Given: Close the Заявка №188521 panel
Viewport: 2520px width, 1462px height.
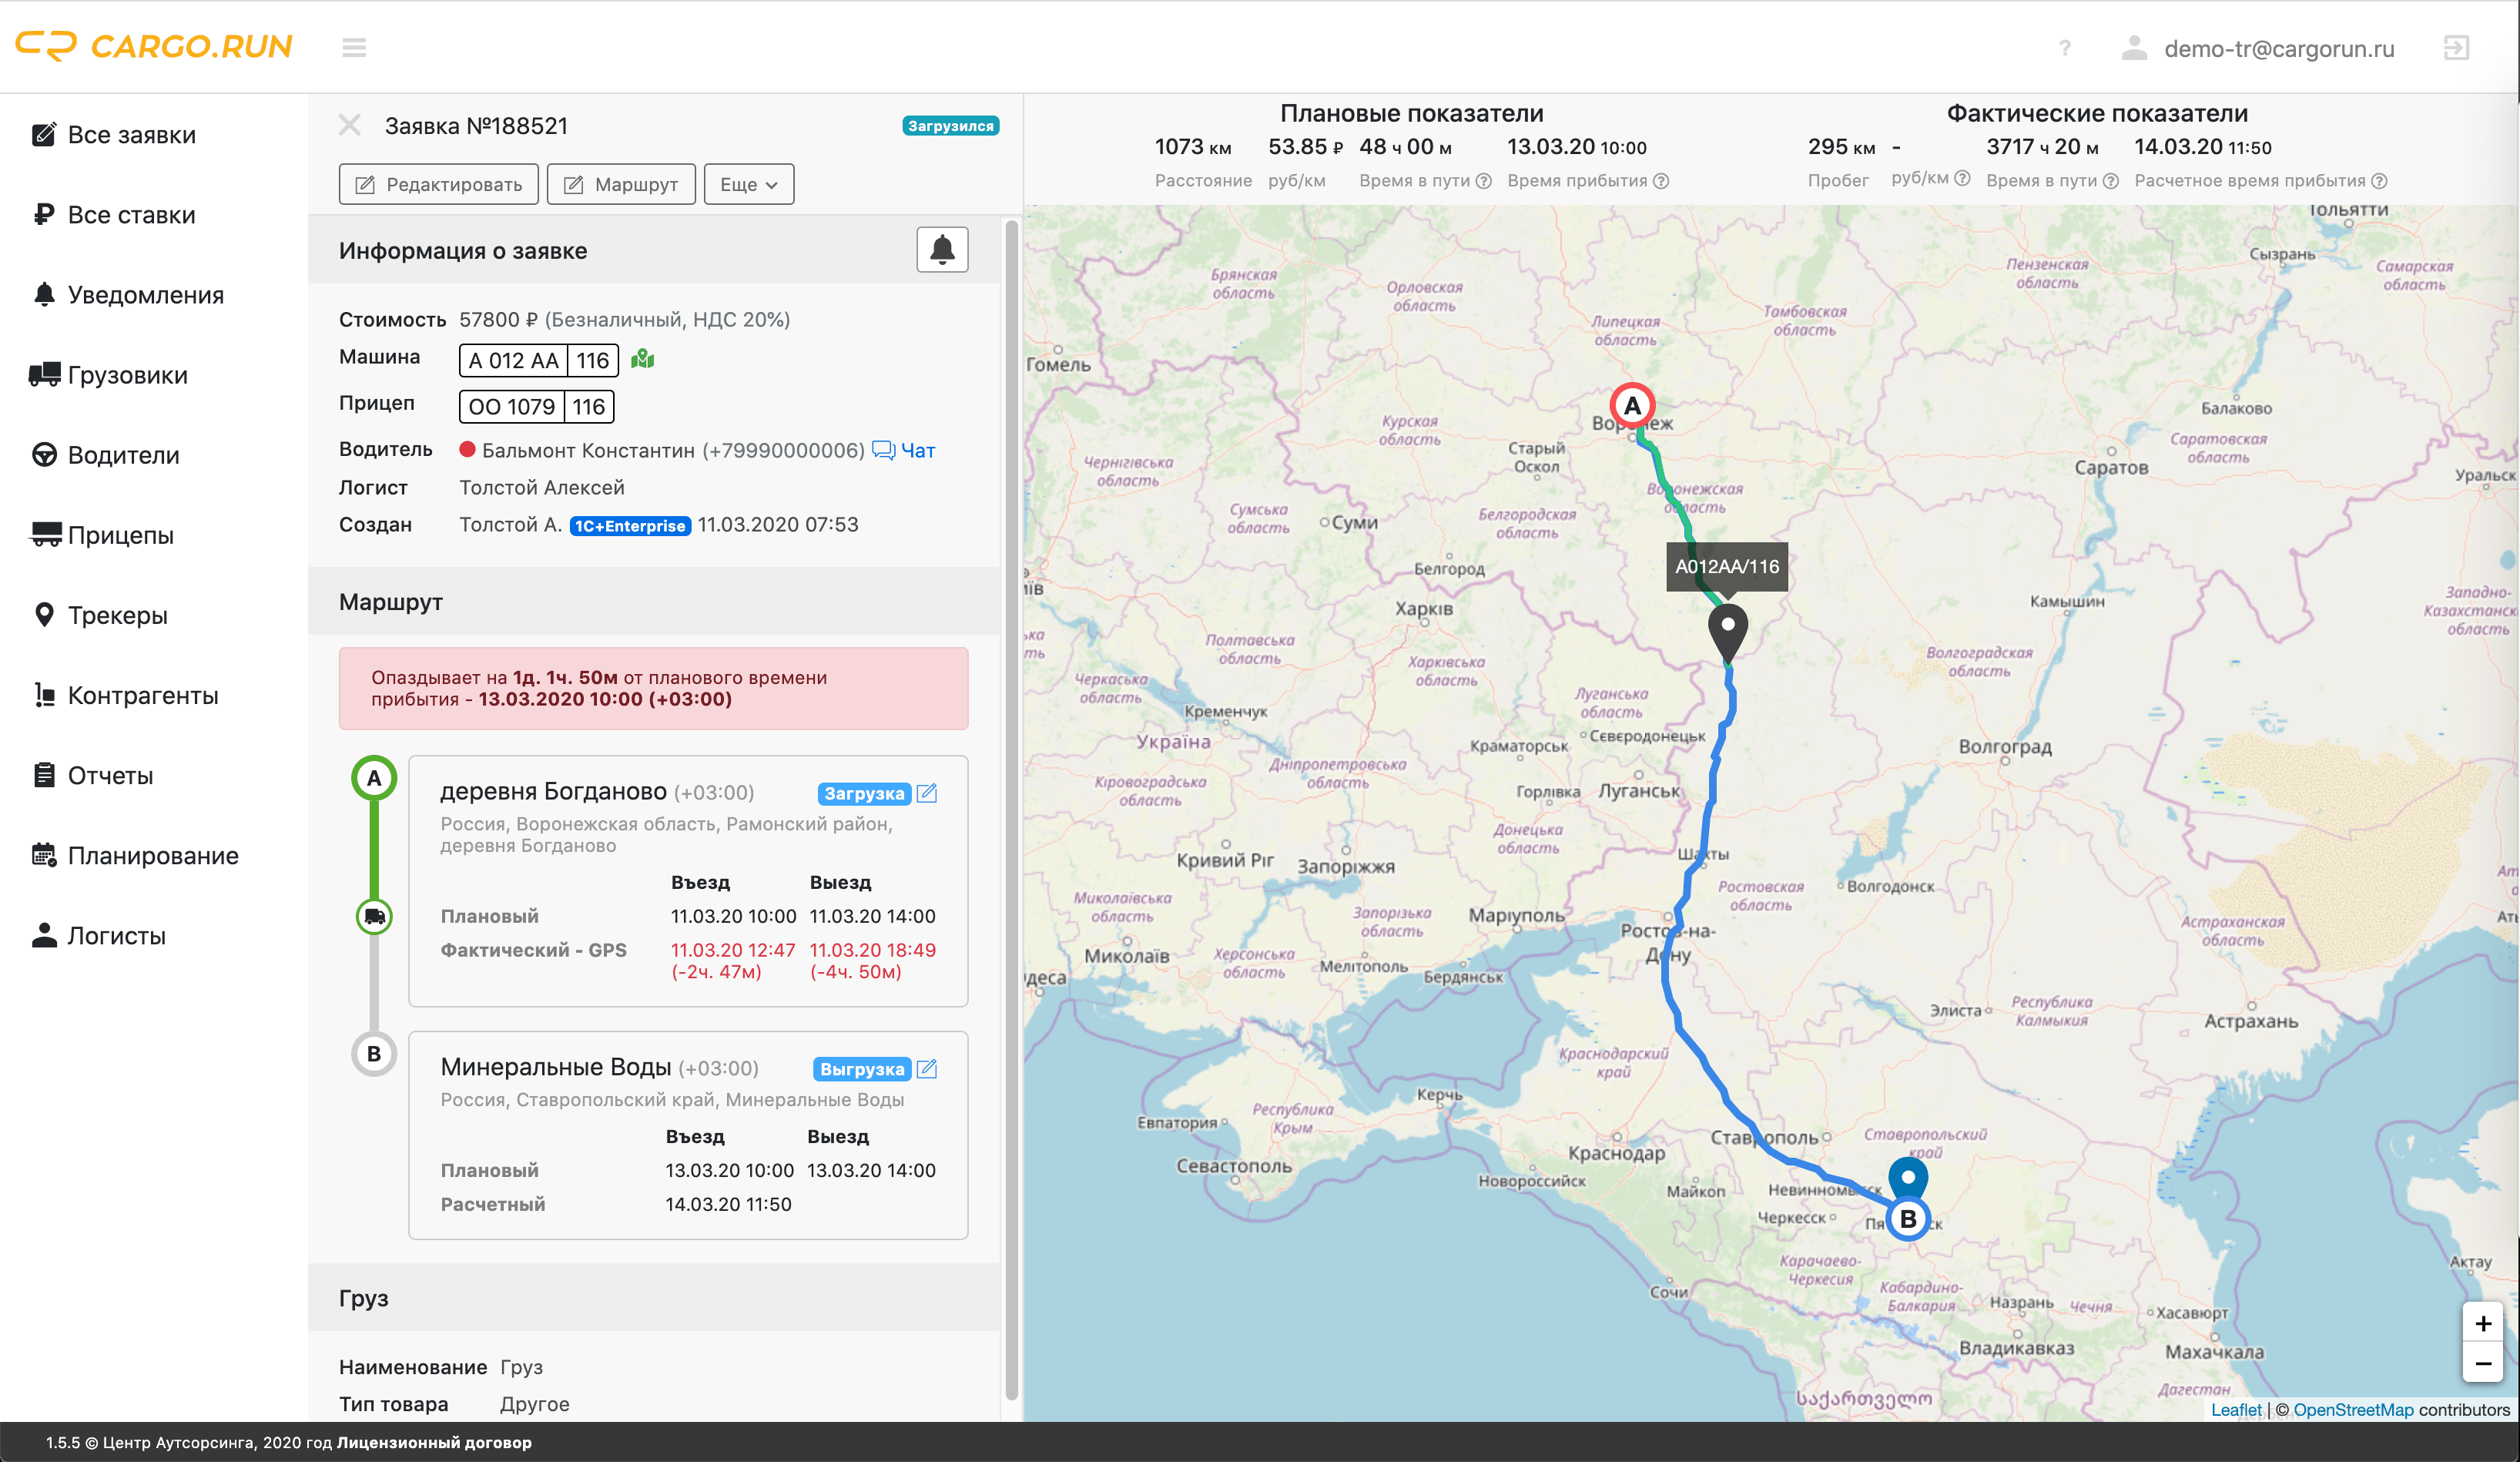Looking at the screenshot, I should pos(349,125).
